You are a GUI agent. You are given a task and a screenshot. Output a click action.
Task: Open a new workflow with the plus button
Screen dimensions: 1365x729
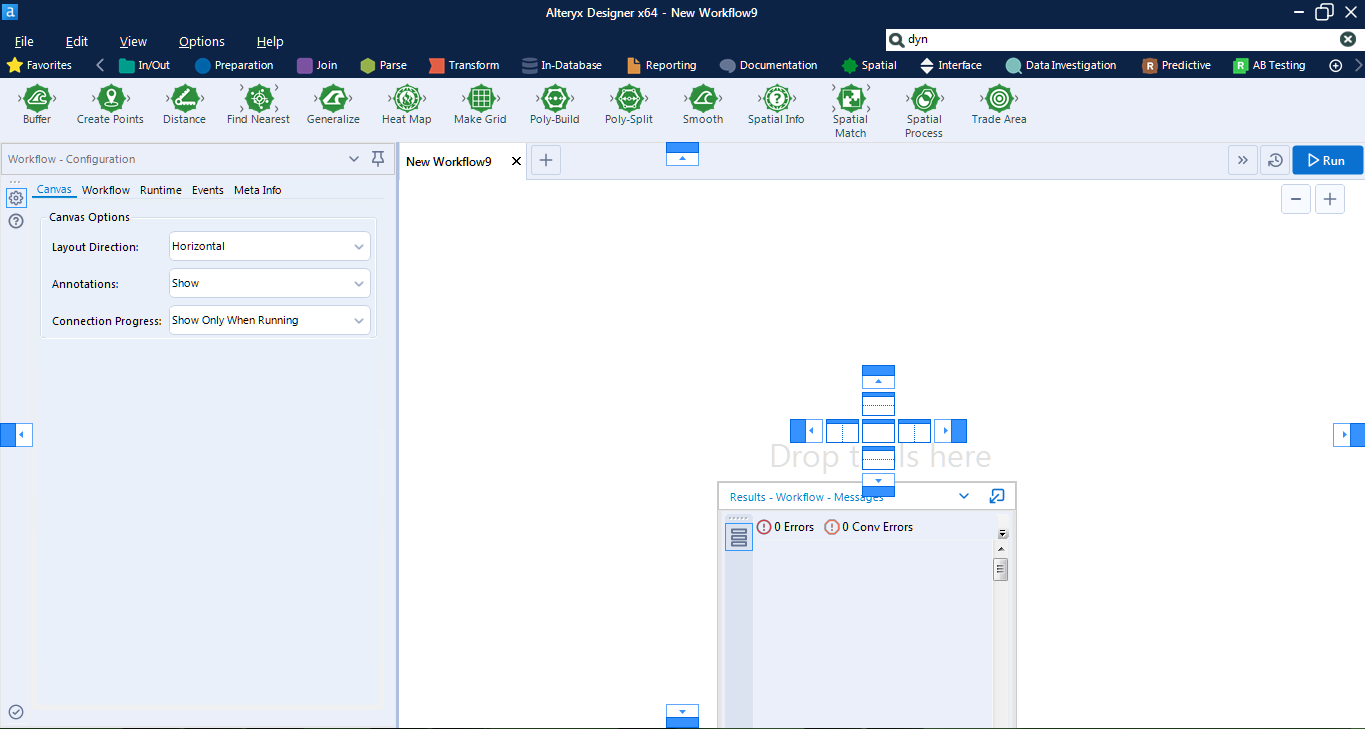coord(545,160)
